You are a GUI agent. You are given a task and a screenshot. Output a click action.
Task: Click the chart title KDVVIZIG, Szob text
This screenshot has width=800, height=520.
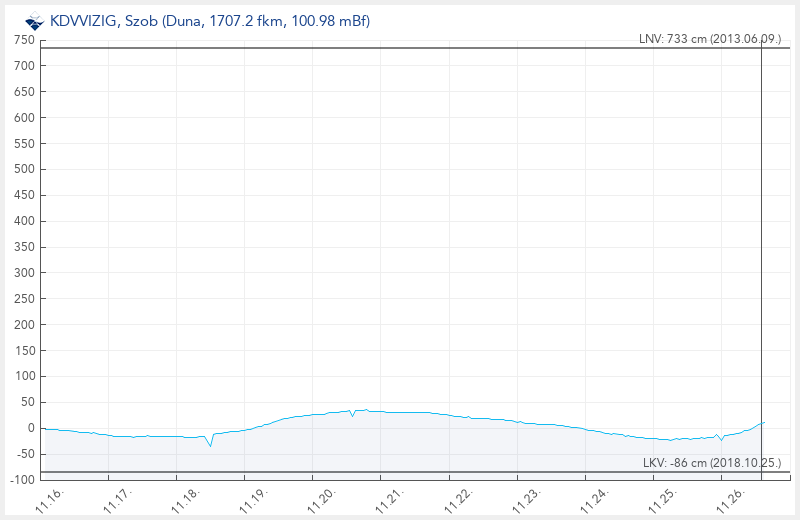210,21
